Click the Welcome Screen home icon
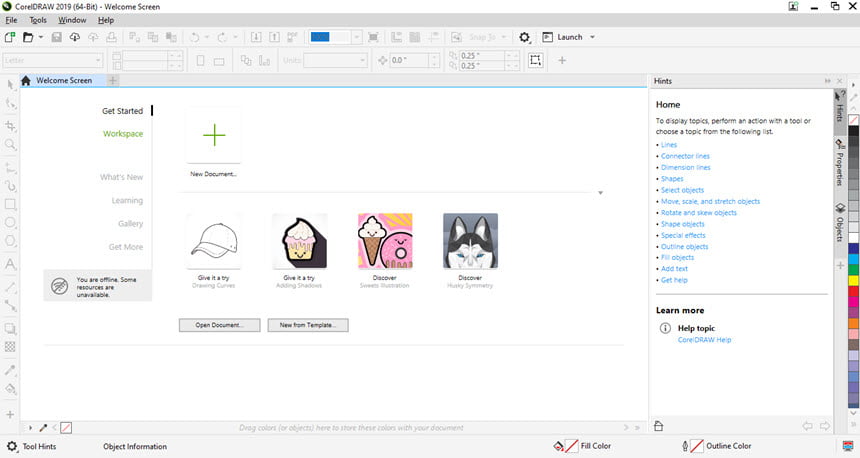The image size is (860, 458). pyautogui.click(x=26, y=81)
